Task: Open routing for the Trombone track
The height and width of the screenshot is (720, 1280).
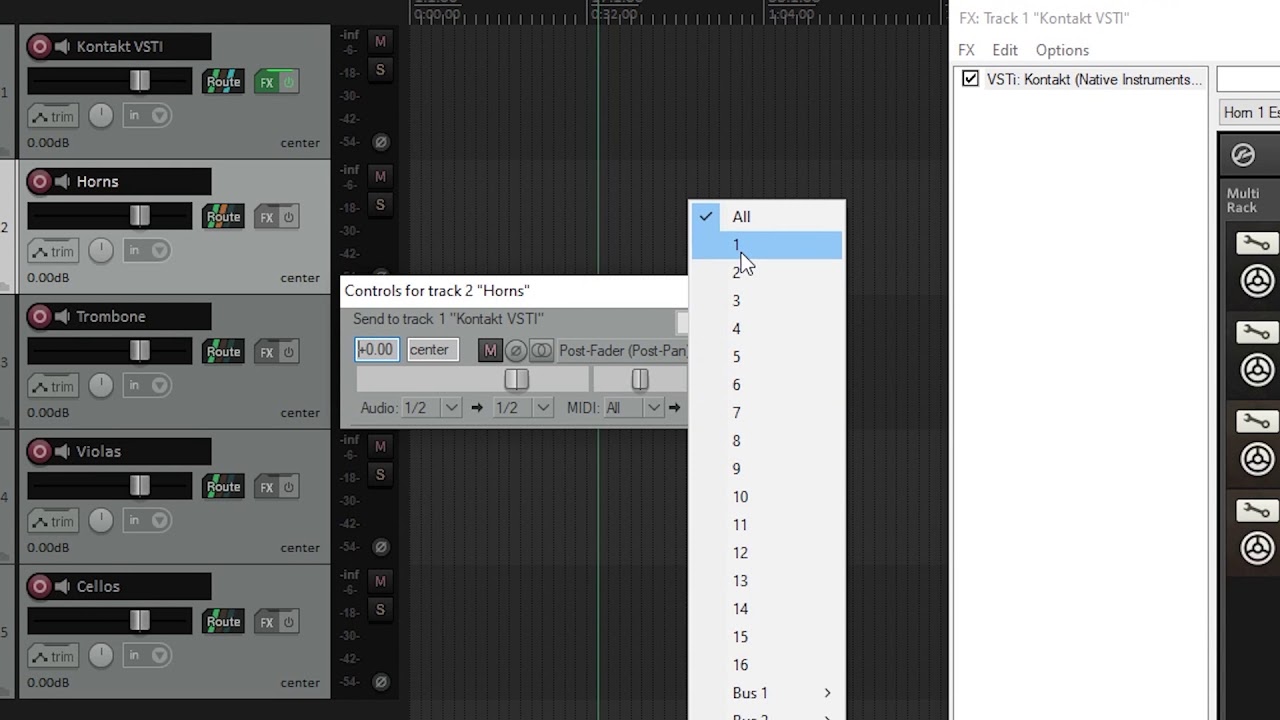Action: 223,352
